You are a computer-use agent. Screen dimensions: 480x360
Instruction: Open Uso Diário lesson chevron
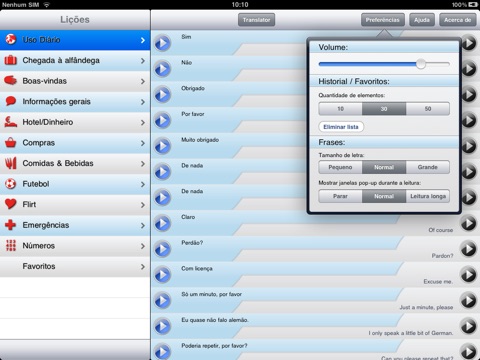143,40
